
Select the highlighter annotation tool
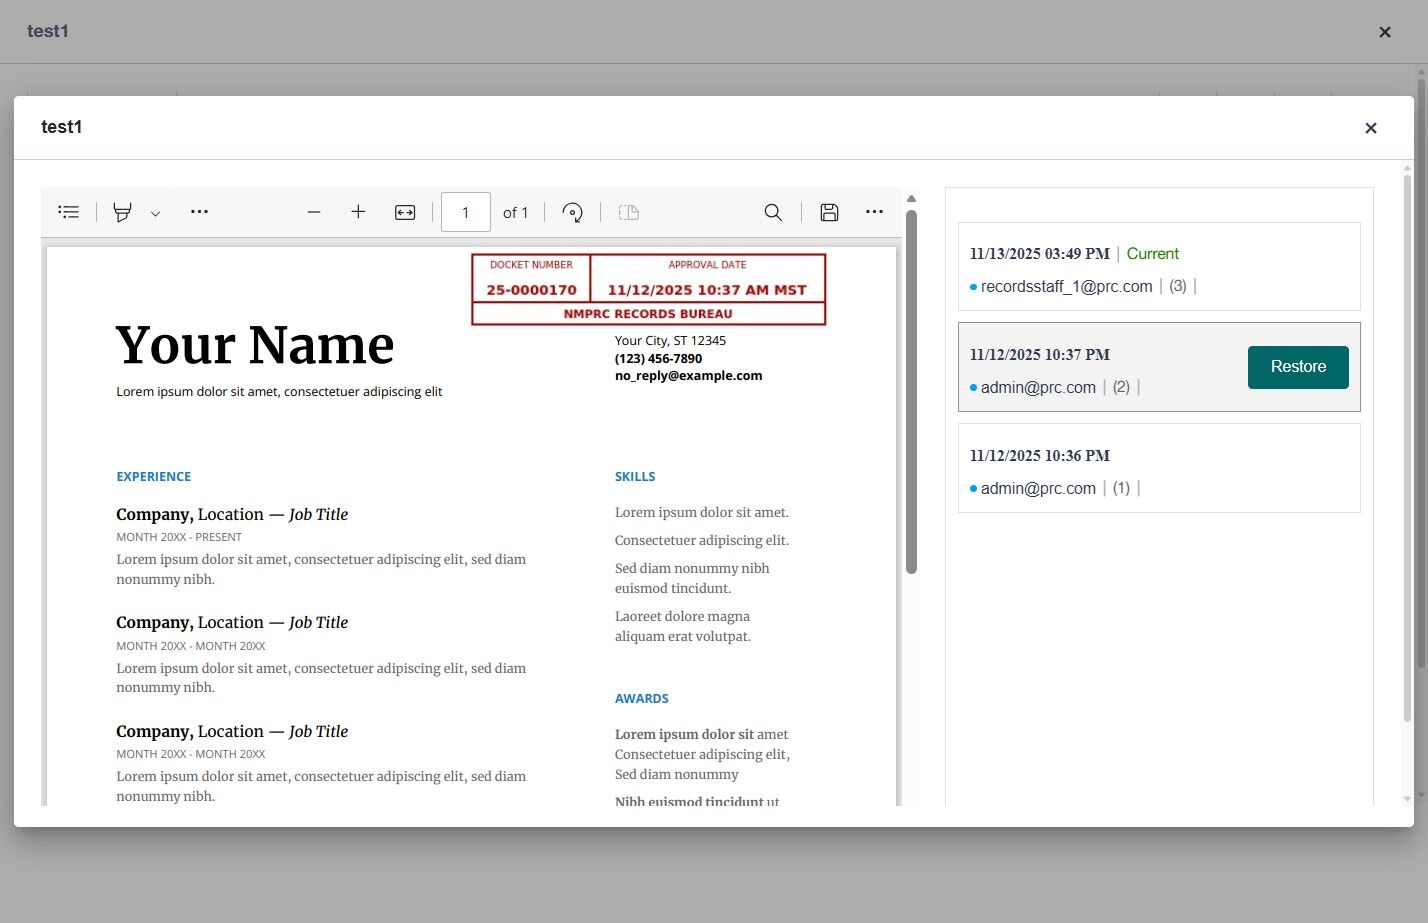click(122, 212)
